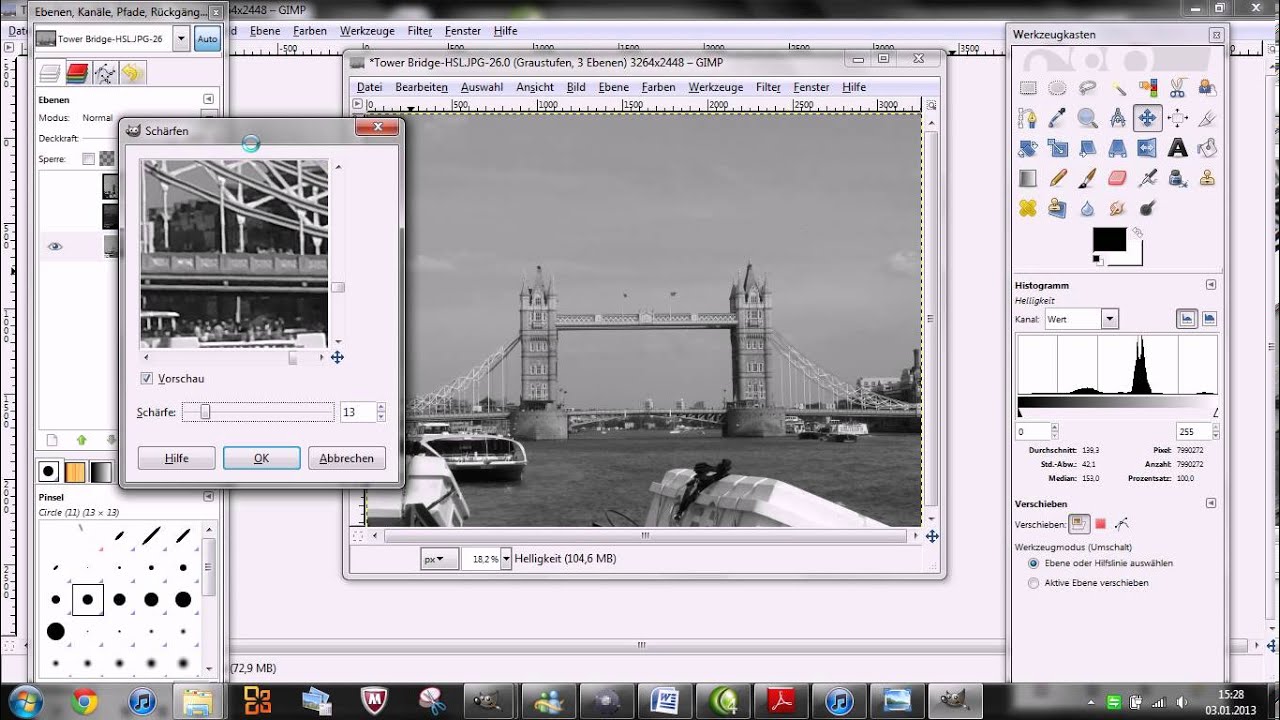Open the image selector dropdown arrow
The height and width of the screenshot is (720, 1280).
[181, 39]
